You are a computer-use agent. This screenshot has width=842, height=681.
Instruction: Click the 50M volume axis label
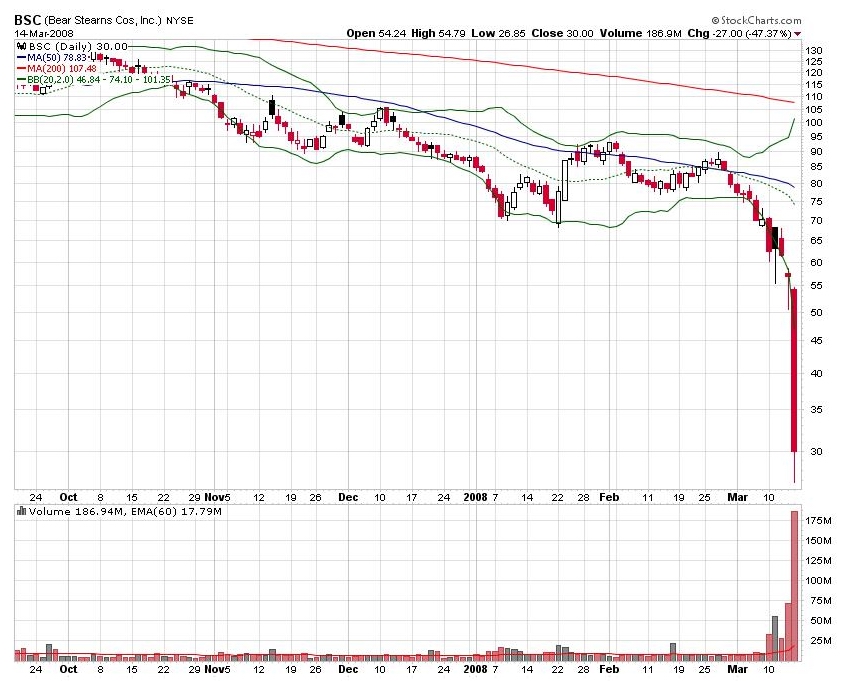[821, 621]
